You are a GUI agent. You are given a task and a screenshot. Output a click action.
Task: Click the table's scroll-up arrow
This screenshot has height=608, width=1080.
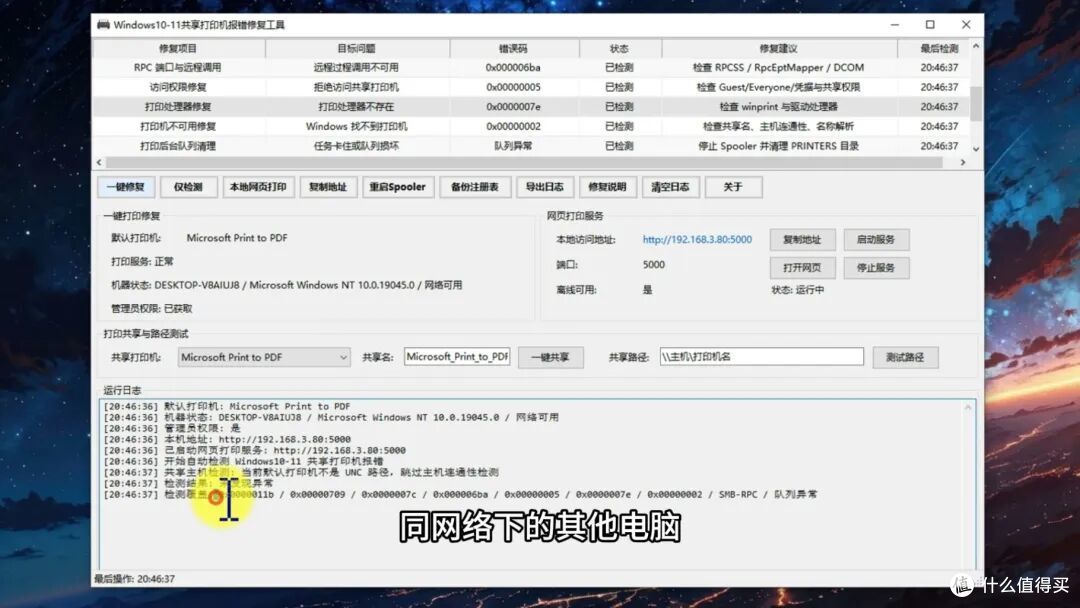pyautogui.click(x=975, y=47)
